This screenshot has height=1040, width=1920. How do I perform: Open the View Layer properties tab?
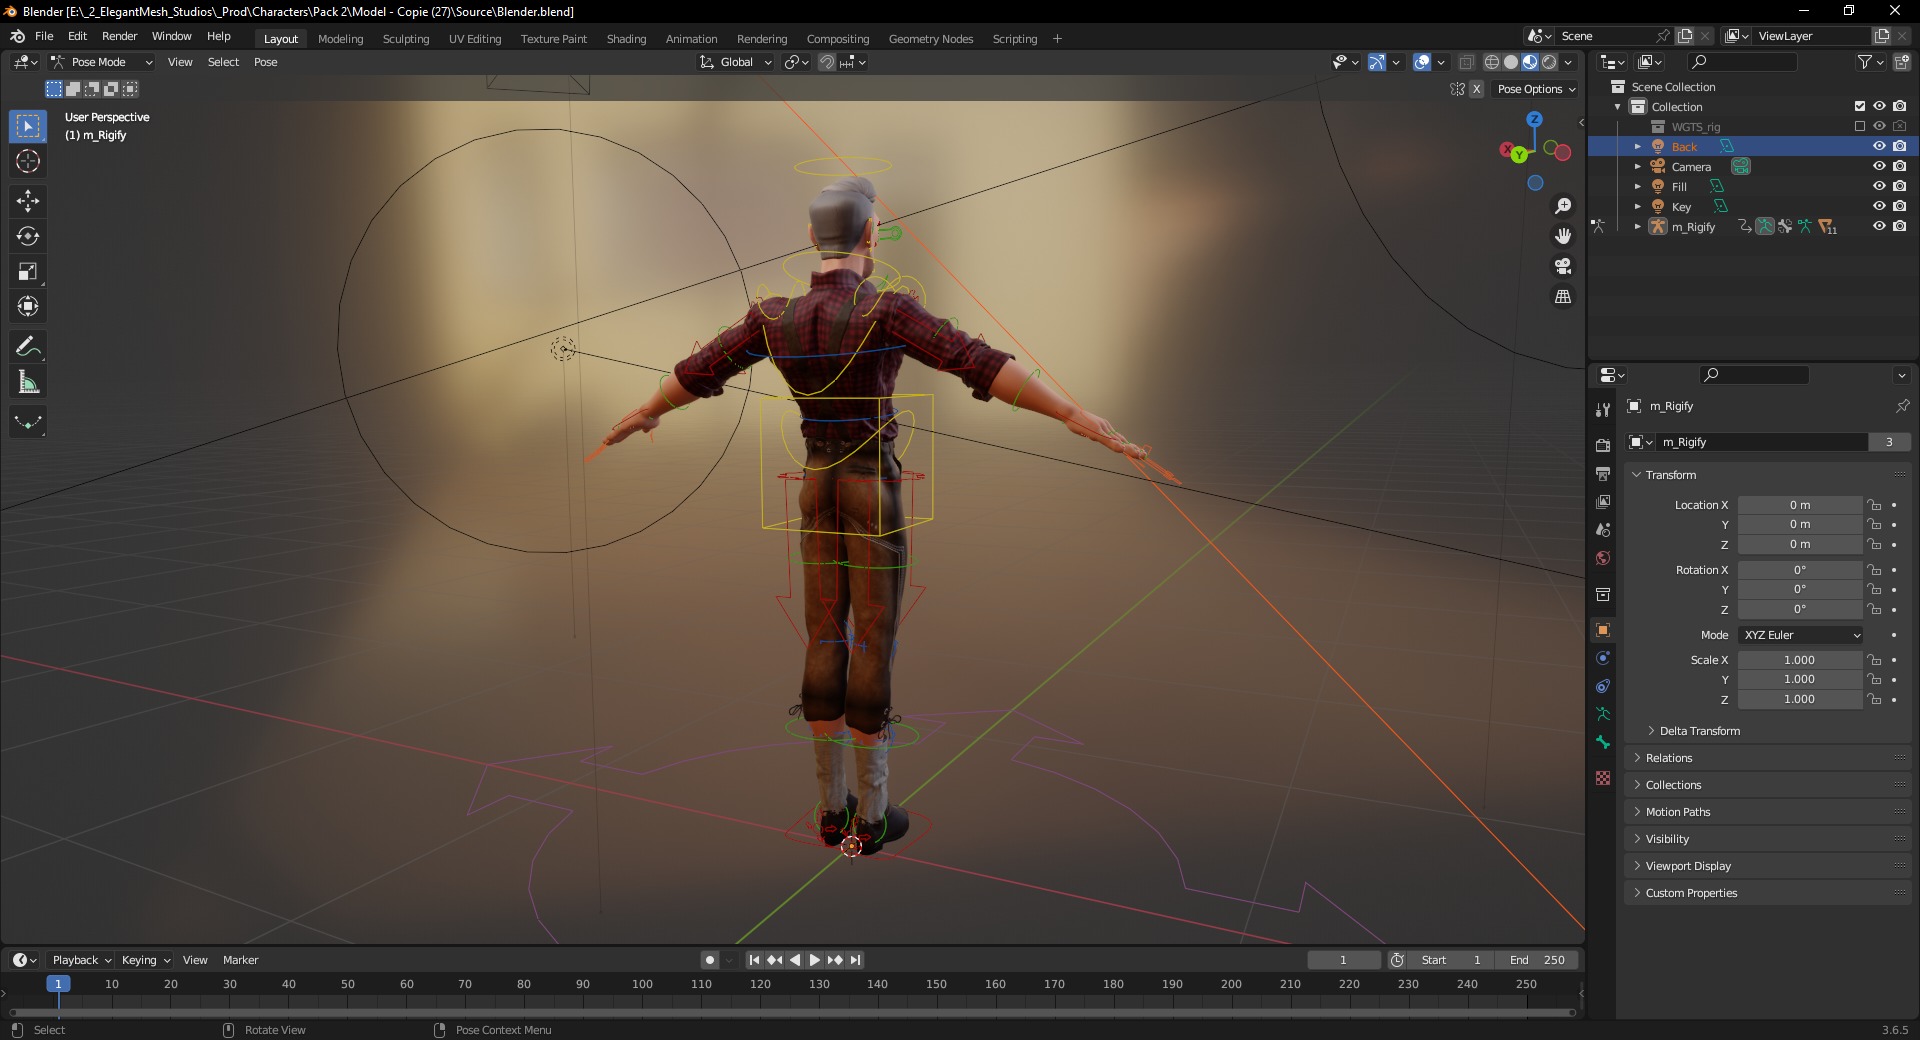pyautogui.click(x=1603, y=501)
